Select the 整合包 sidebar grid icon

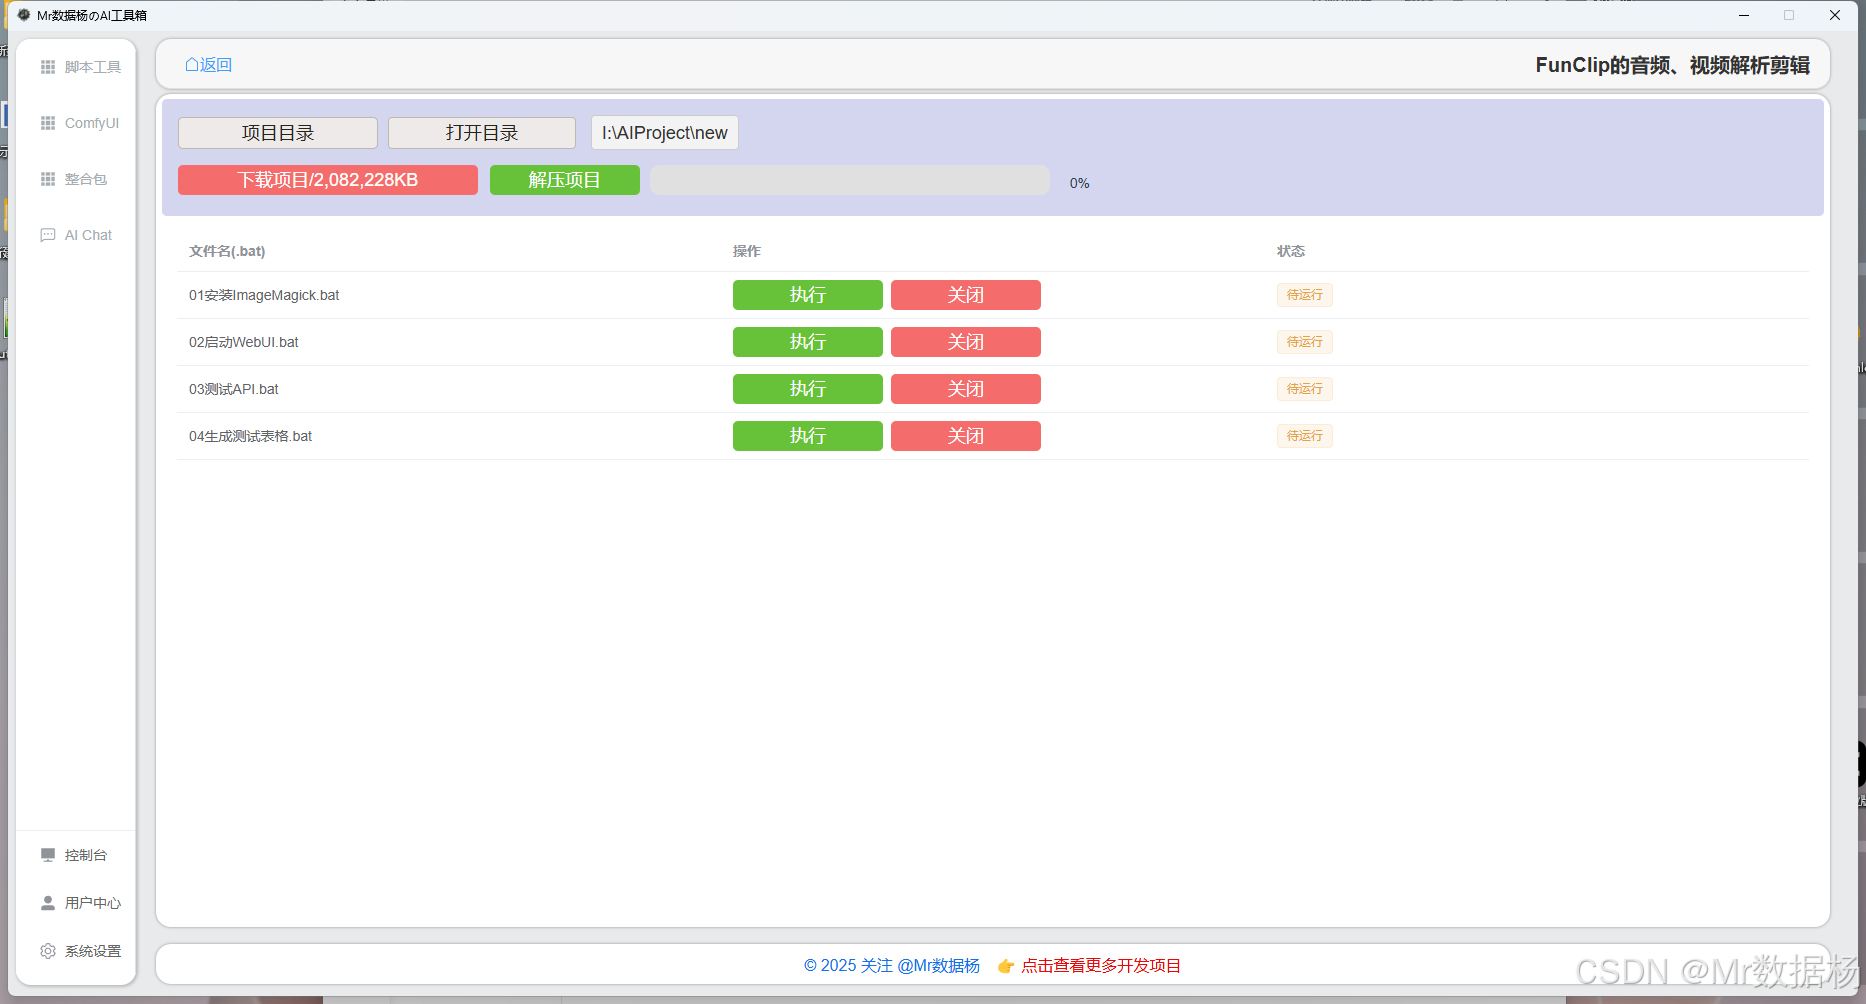click(x=48, y=179)
